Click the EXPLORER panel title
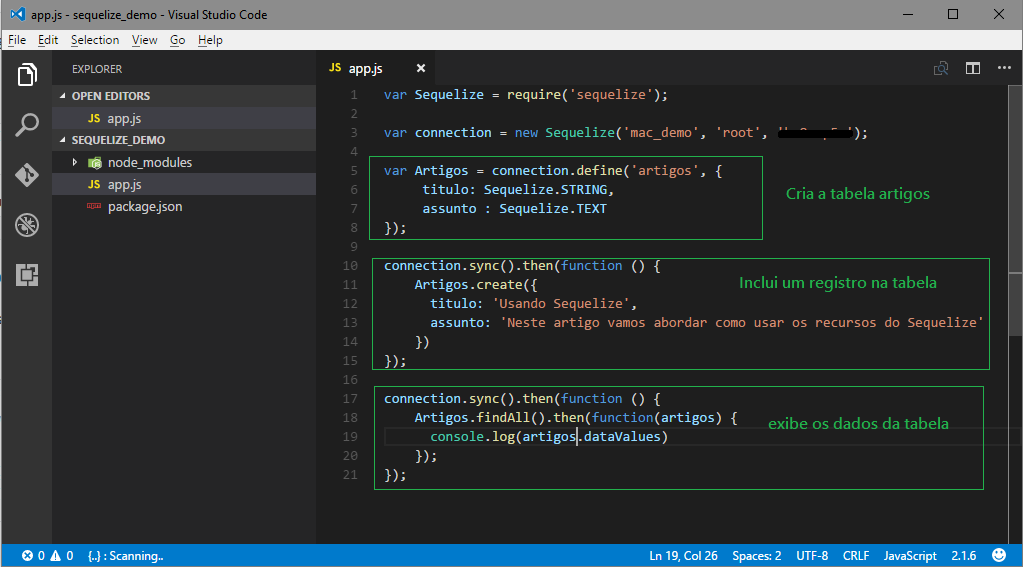Screen dimensions: 1023x567 [97, 69]
